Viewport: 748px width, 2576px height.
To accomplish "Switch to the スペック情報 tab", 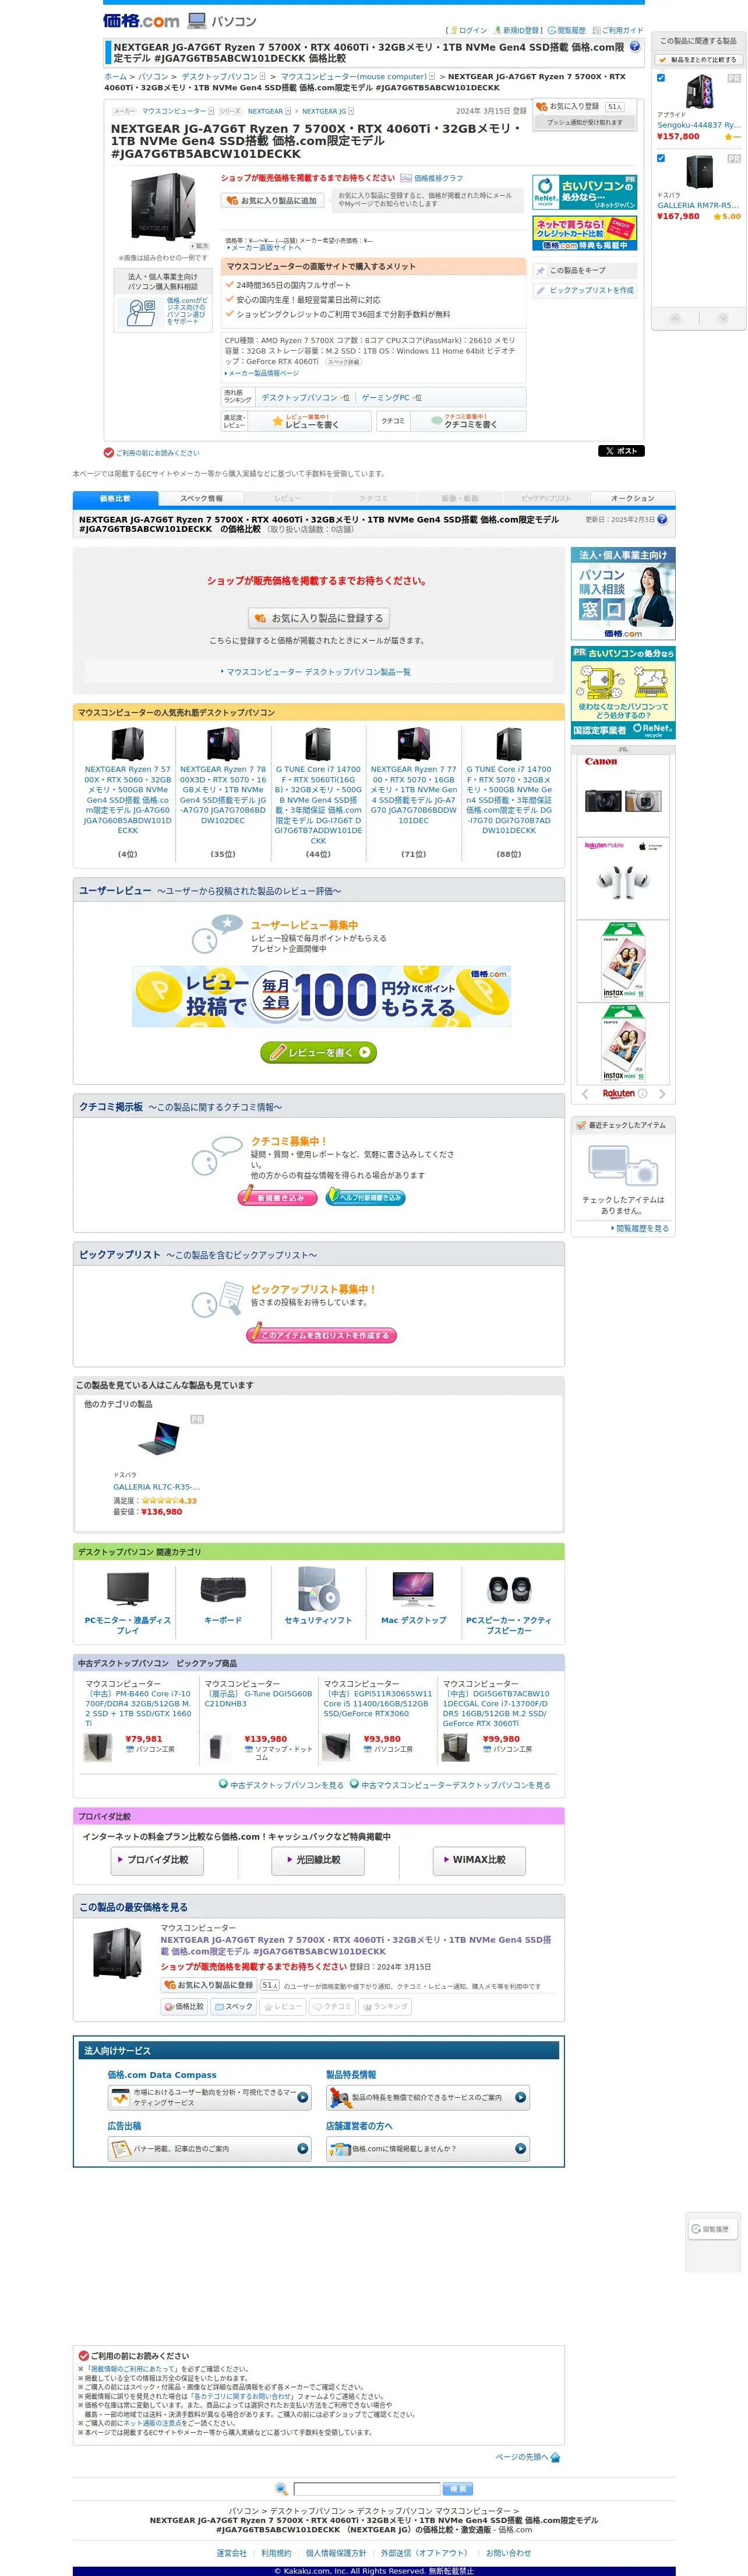I will 201,498.
